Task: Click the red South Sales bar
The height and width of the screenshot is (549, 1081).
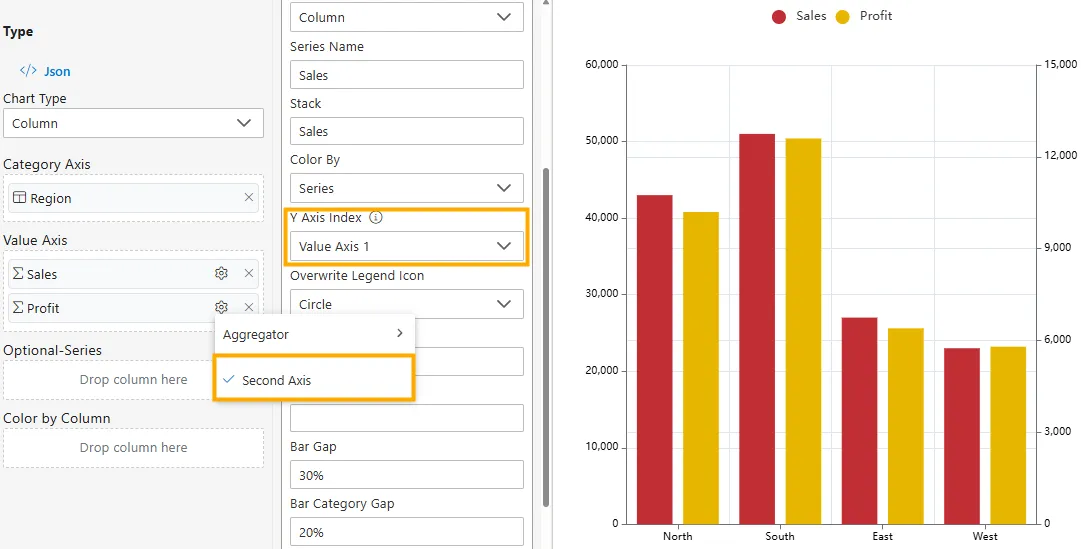Action: pos(757,328)
